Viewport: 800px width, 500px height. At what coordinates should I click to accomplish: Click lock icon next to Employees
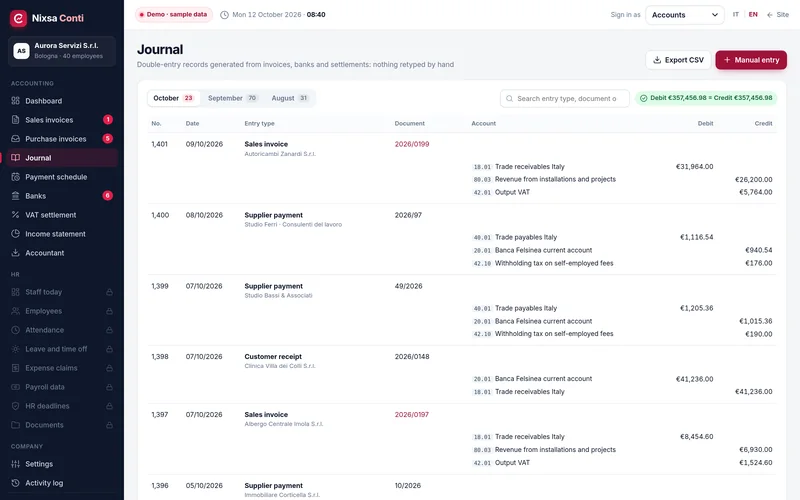pos(109,311)
